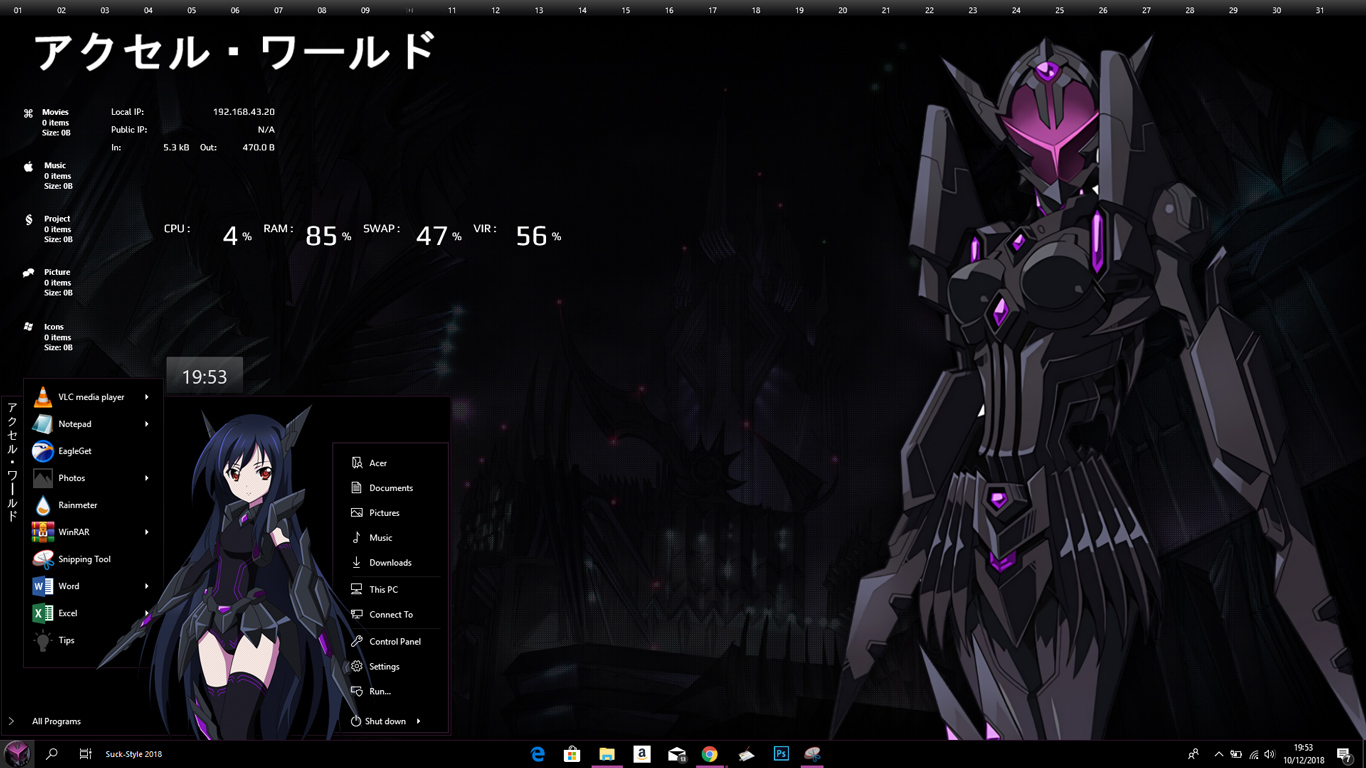Launch Excel from the start menu

[91, 613]
